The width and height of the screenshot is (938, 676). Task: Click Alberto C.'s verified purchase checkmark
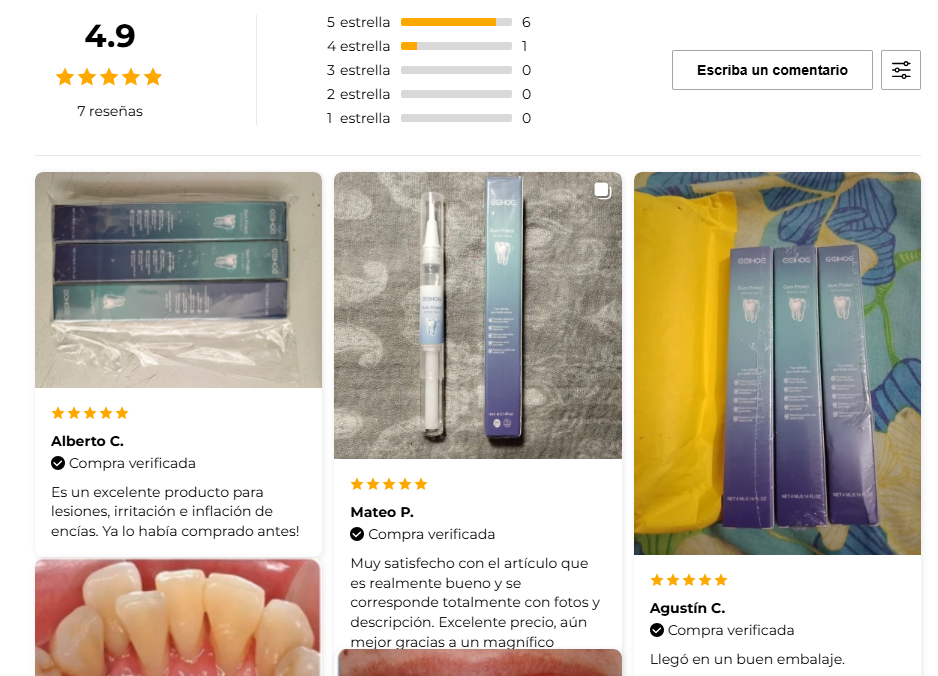[58, 463]
